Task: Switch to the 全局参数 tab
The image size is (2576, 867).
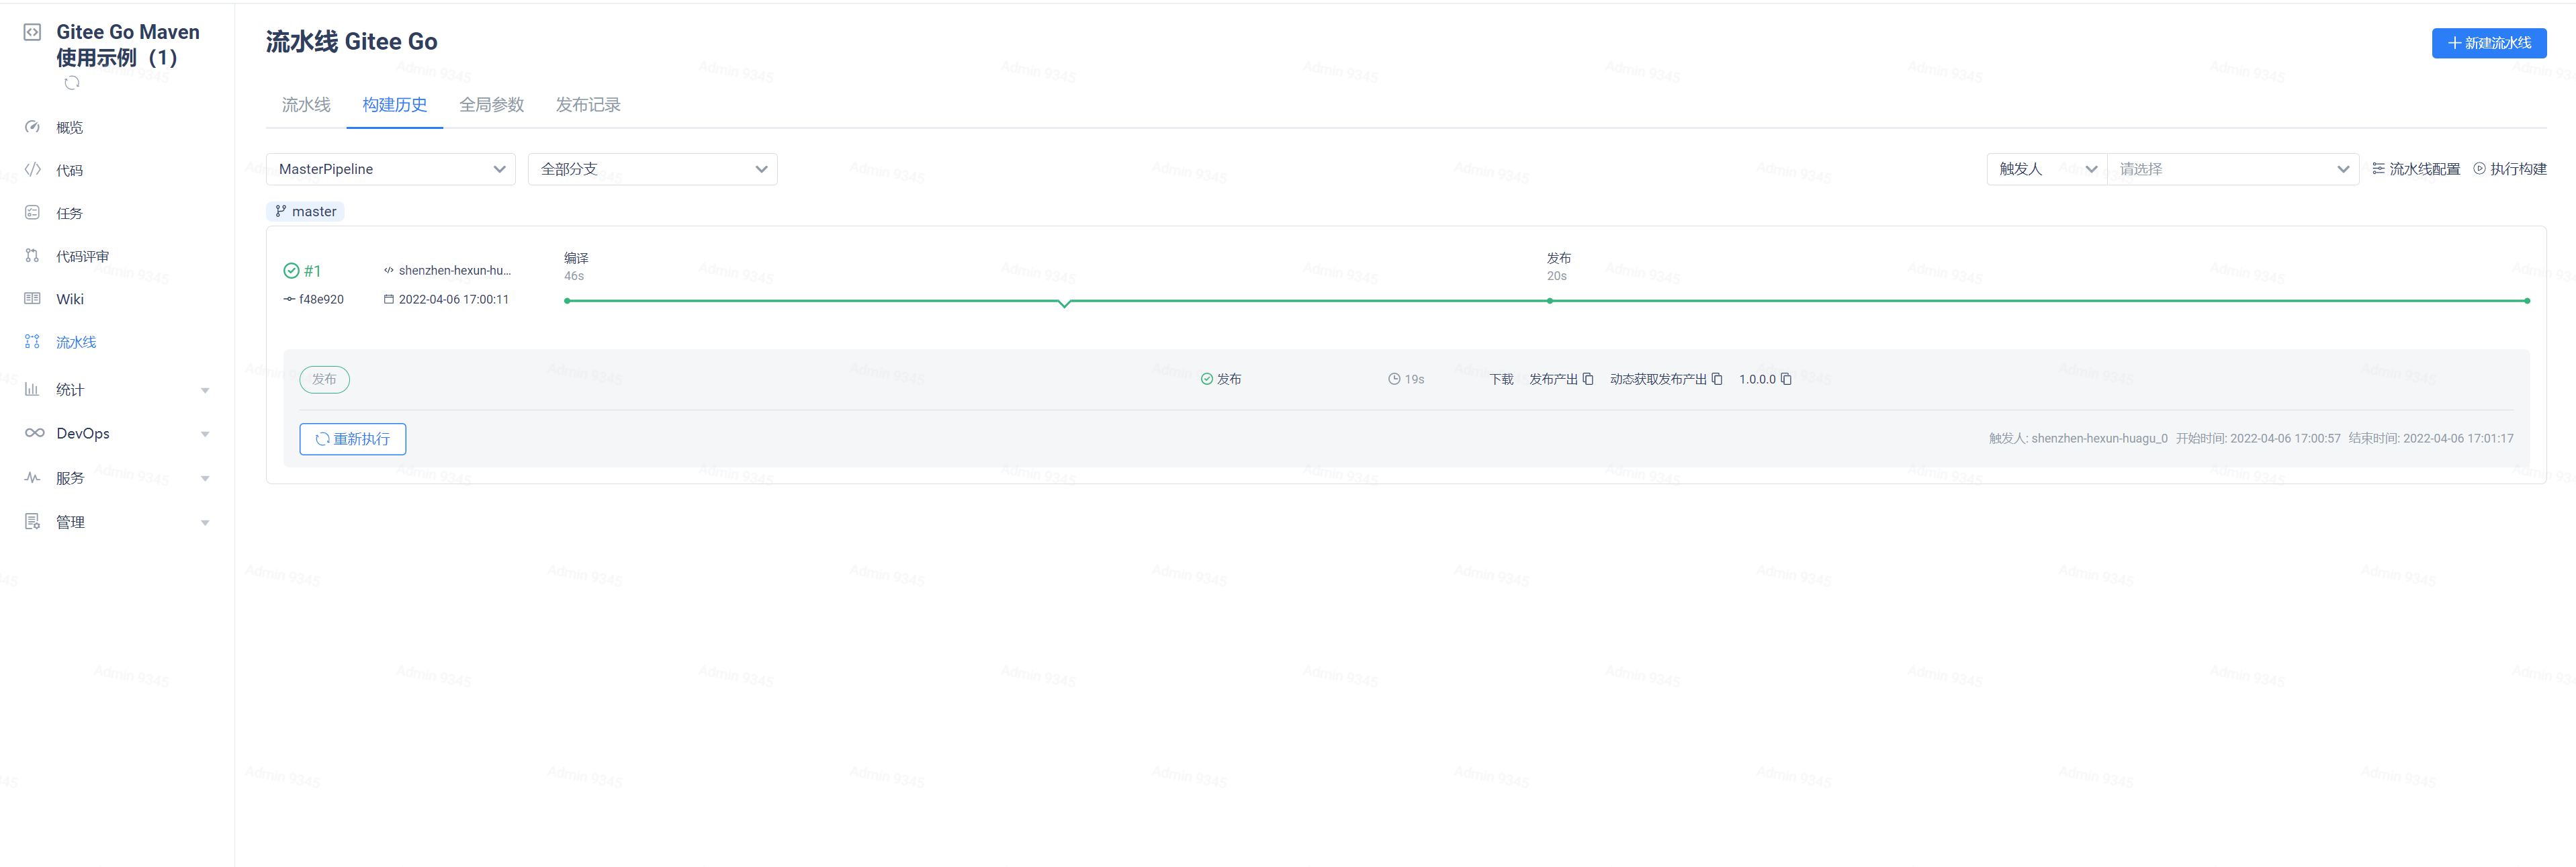Action: click(x=492, y=105)
